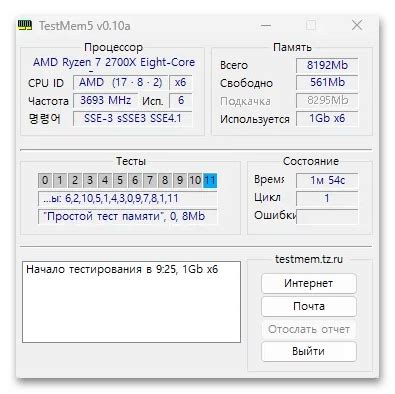Click the pagefile value 8295Mb
The width and height of the screenshot is (395, 394).
(327, 100)
